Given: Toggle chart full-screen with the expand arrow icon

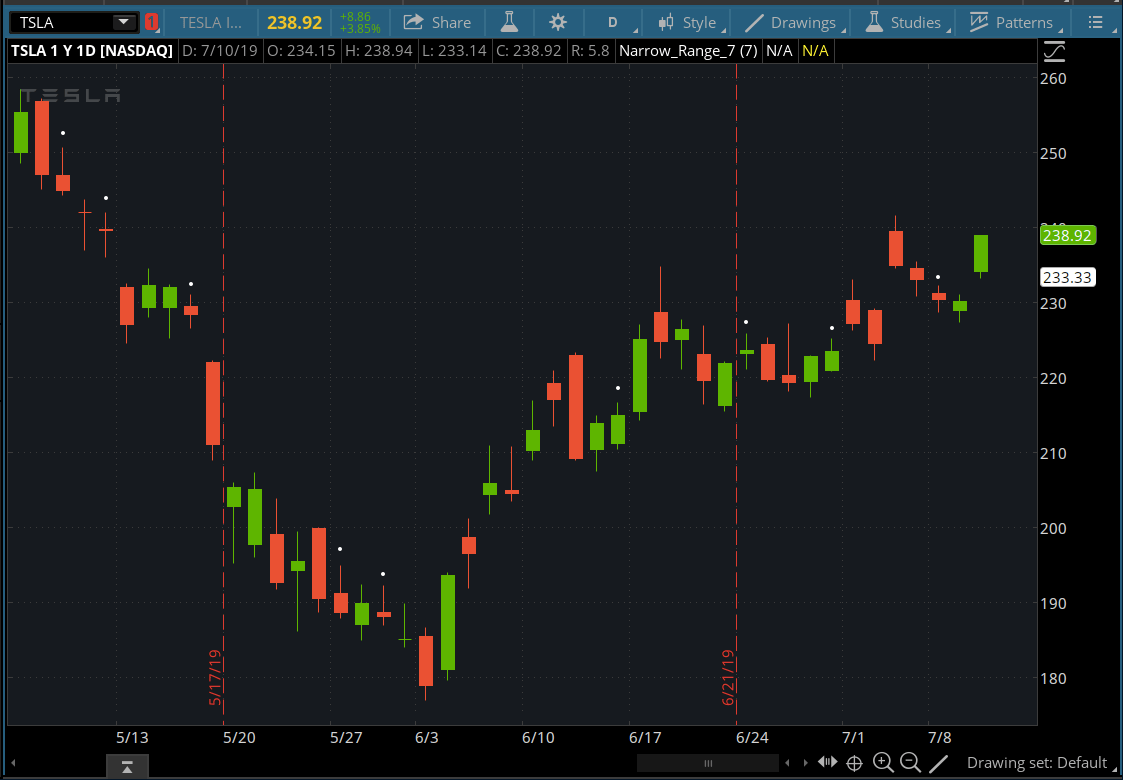Looking at the screenshot, I should click(1053, 51).
